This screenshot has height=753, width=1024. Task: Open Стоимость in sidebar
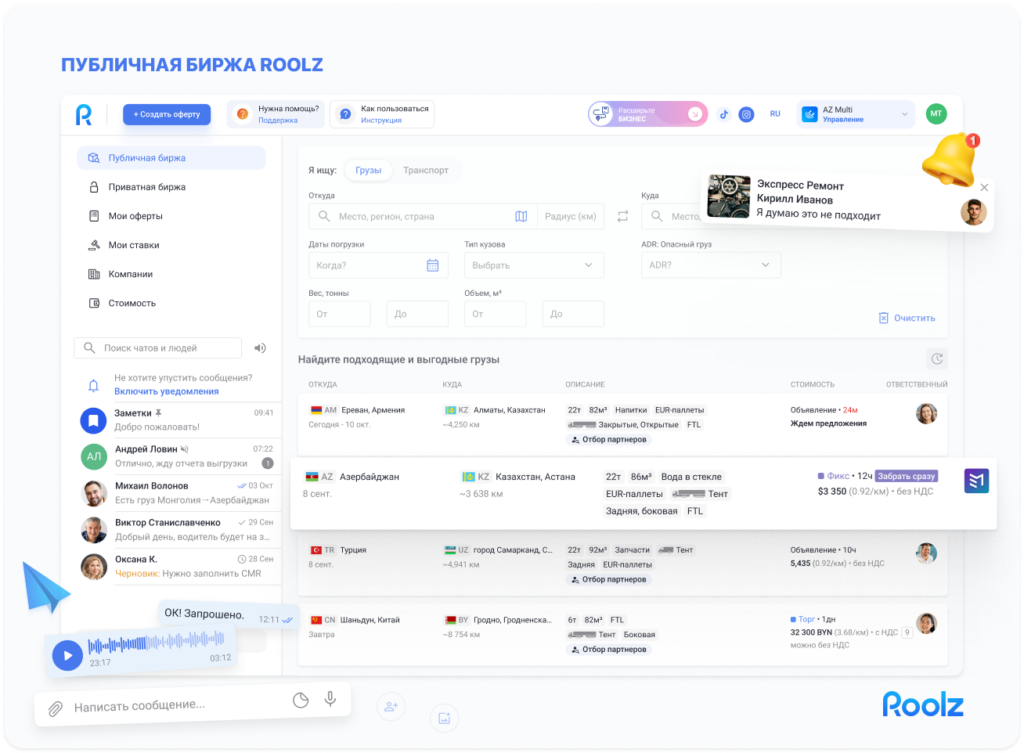click(x=171, y=303)
